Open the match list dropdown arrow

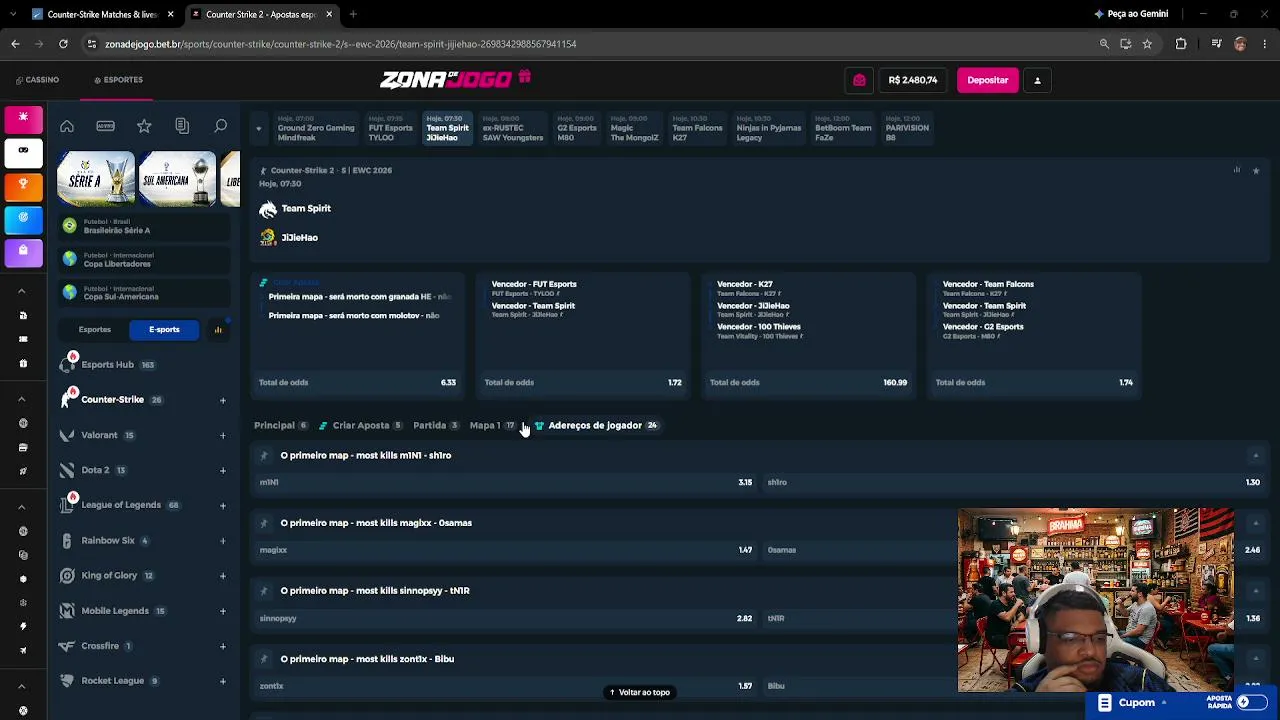[258, 129]
